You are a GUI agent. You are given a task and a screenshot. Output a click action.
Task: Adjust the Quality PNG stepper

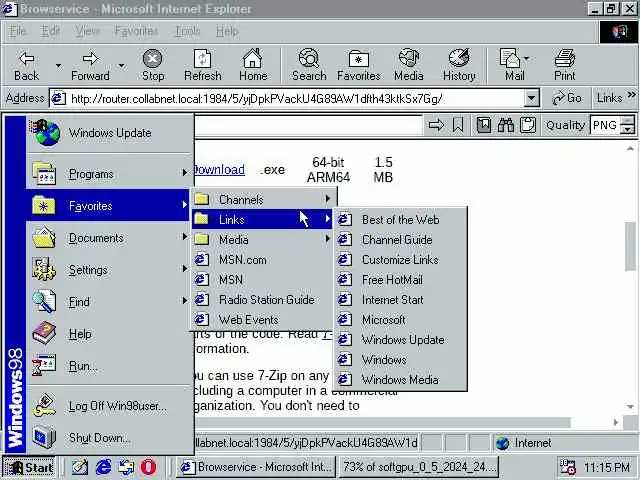click(x=627, y=125)
